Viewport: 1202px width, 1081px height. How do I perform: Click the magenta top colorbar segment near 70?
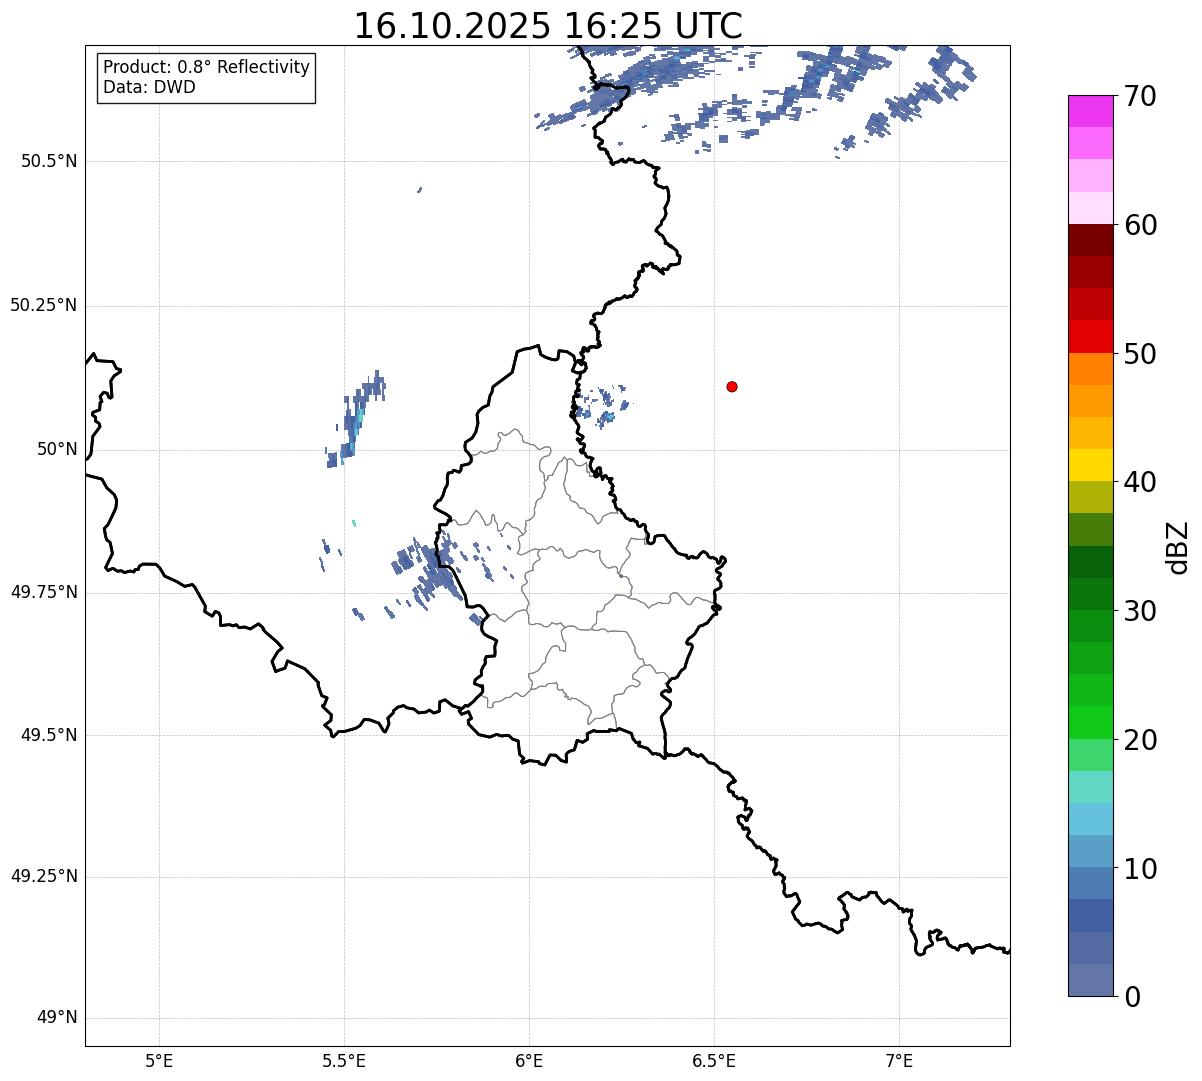(x=1090, y=111)
